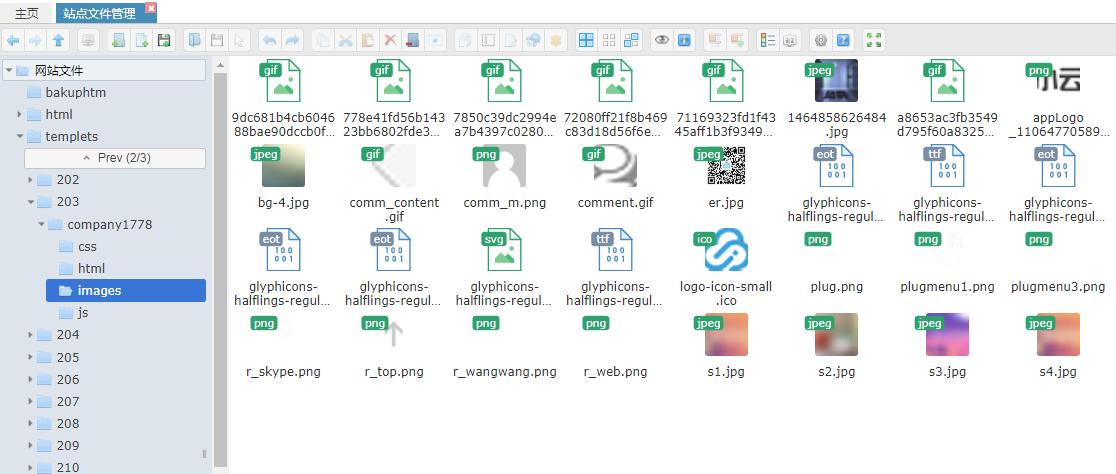Viewport: 1116px width, 474px height.
Task: Click the Select none toolbar icon
Action: tap(609, 41)
